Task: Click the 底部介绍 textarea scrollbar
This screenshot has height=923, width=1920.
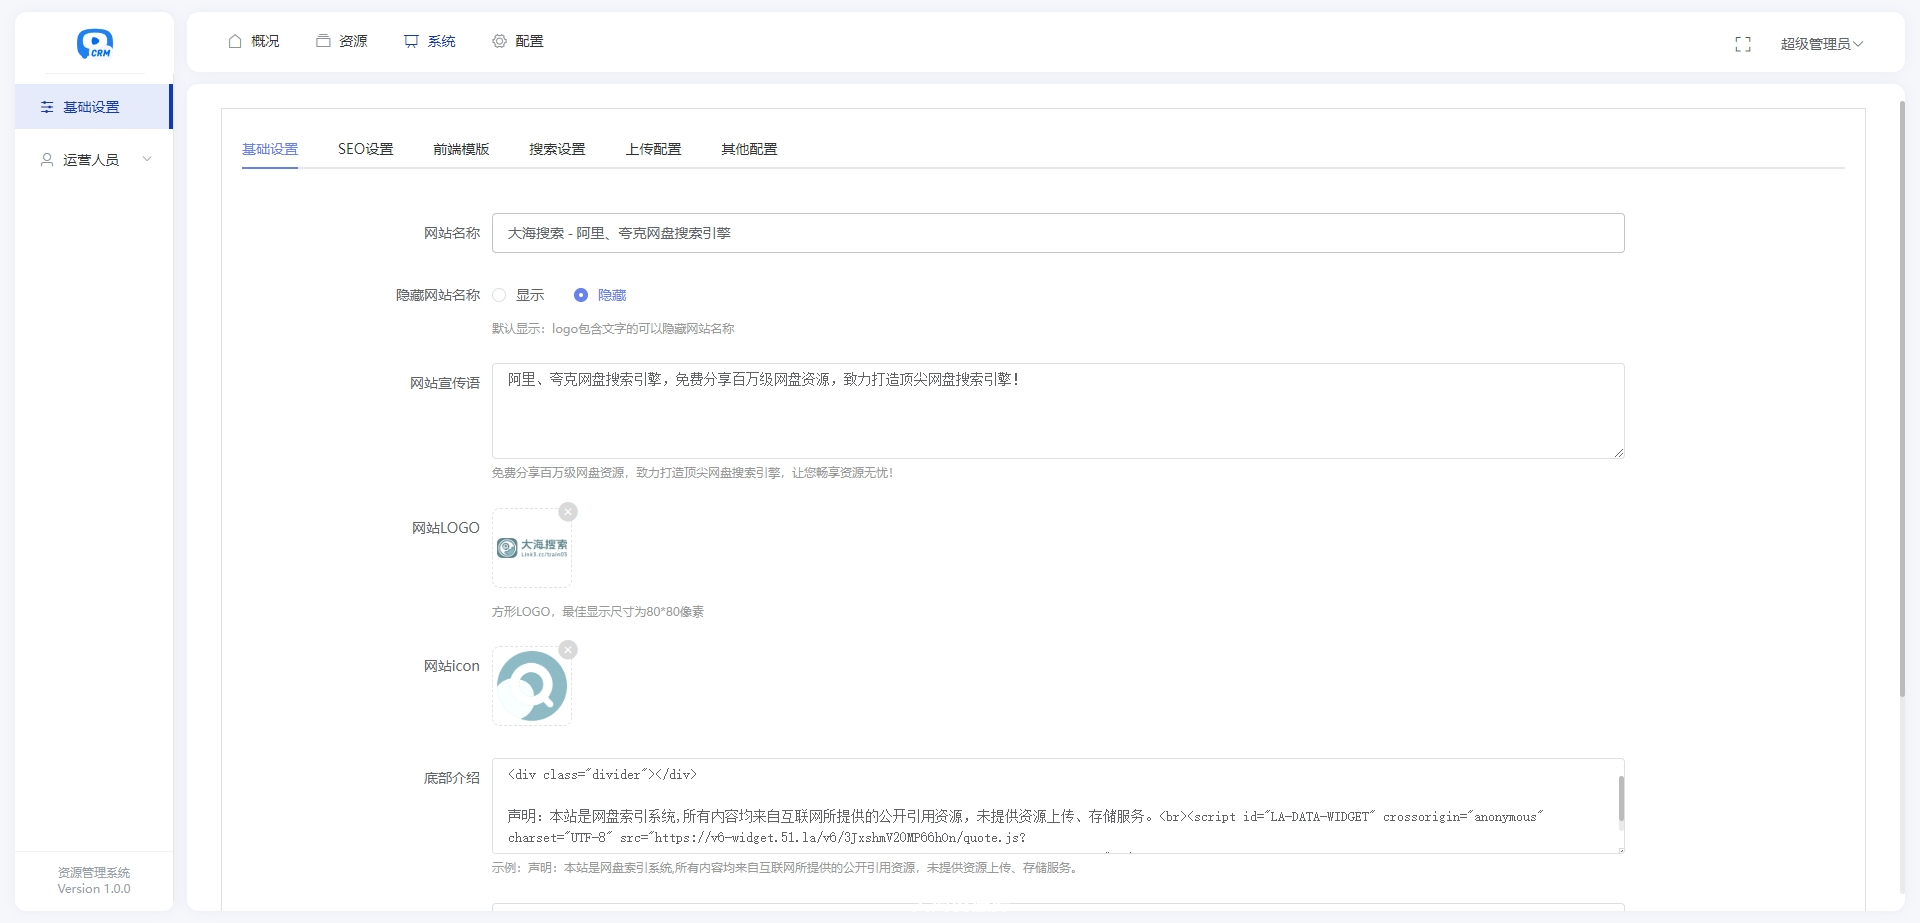Action: point(1620,800)
